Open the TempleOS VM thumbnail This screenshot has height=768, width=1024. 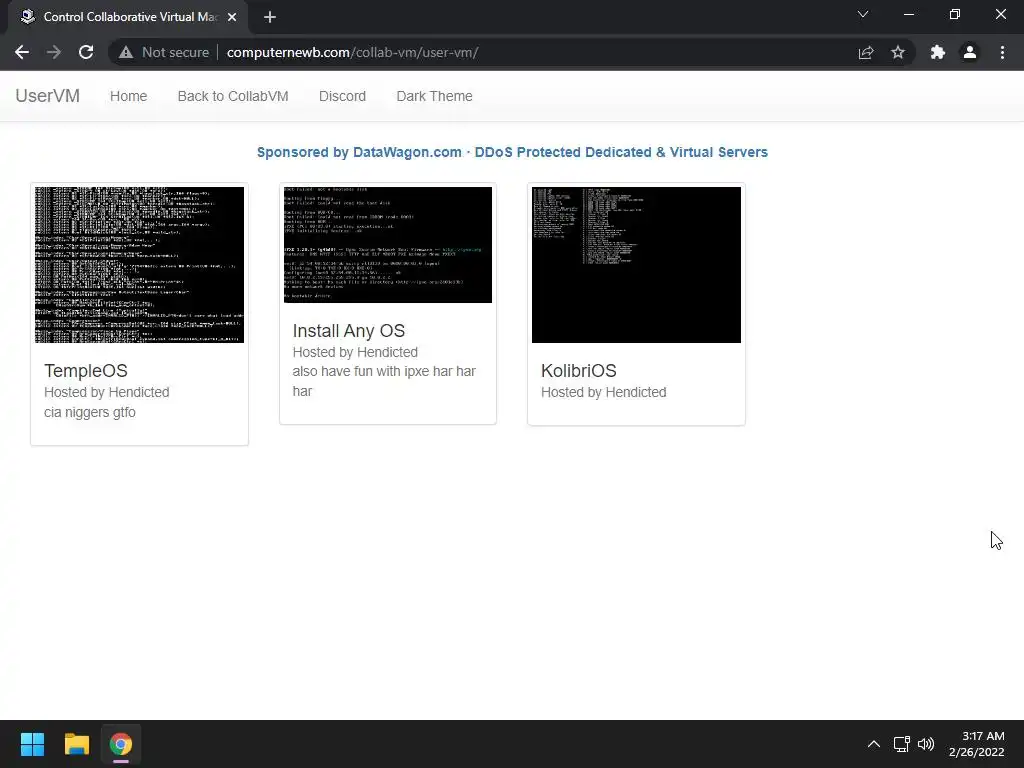point(139,264)
